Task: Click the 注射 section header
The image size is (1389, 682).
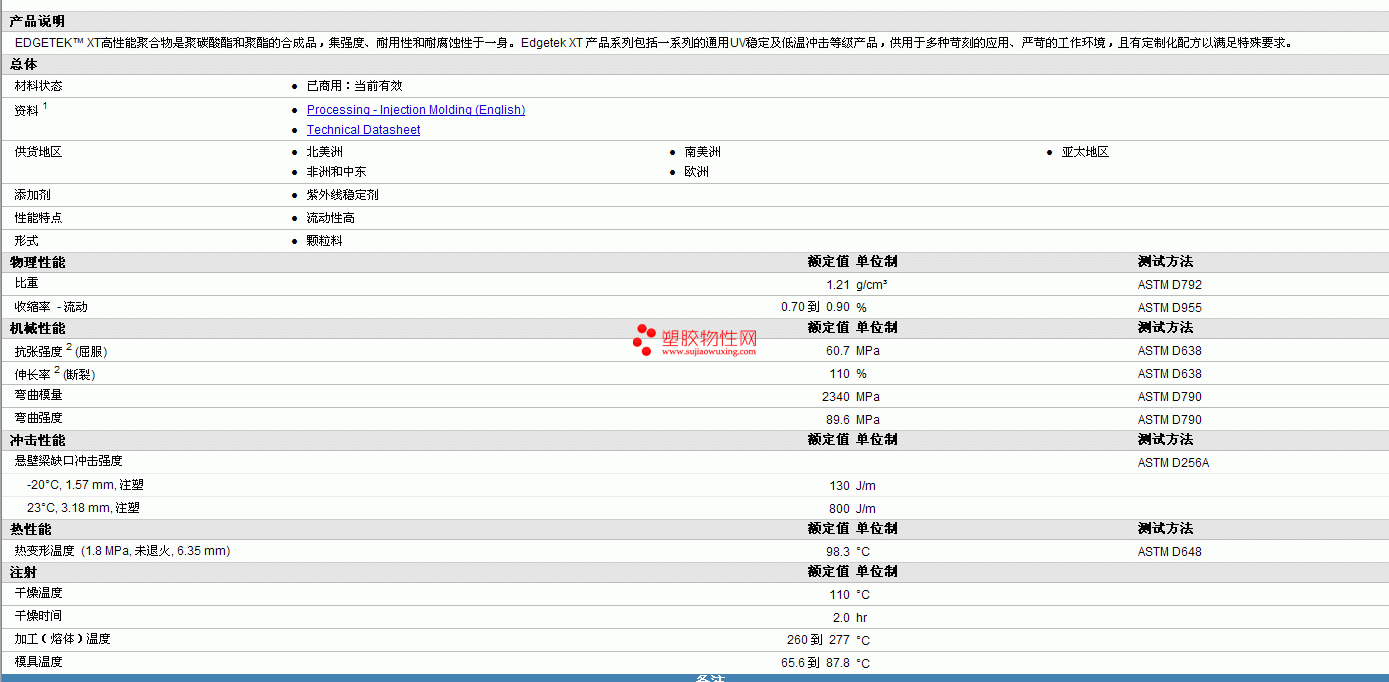Action: pyautogui.click(x=23, y=572)
